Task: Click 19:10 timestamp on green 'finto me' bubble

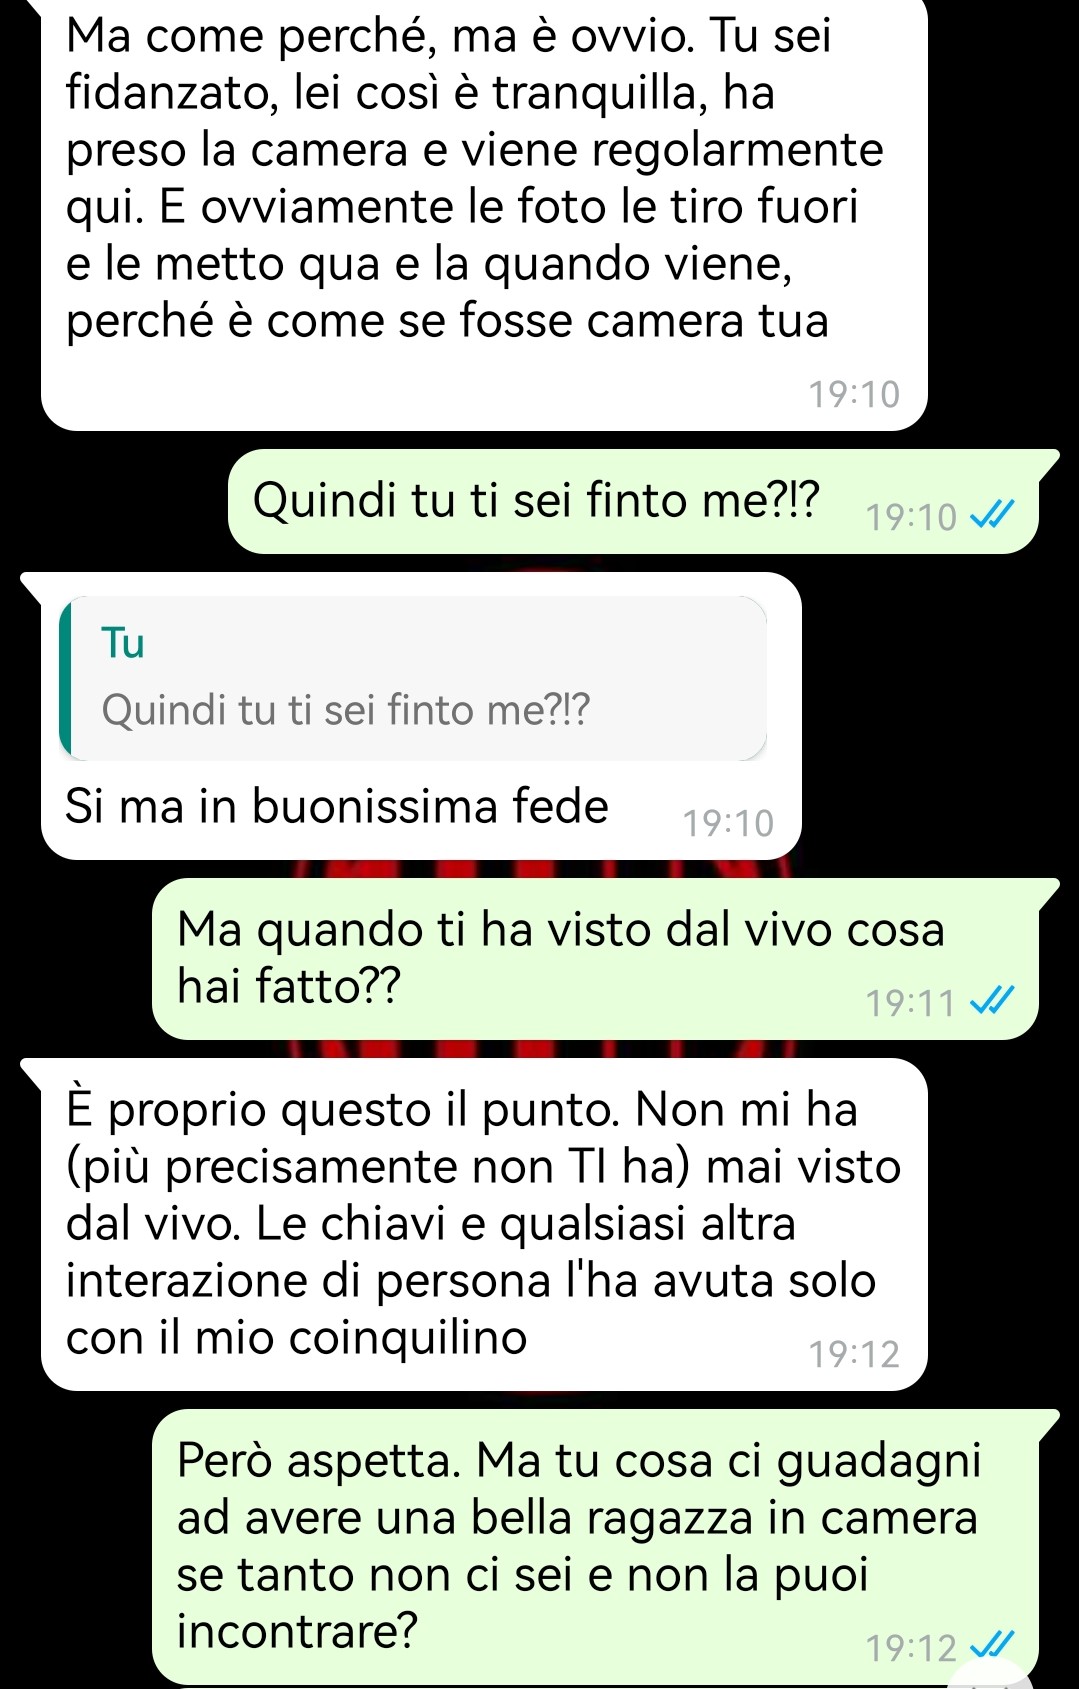Action: (x=911, y=517)
